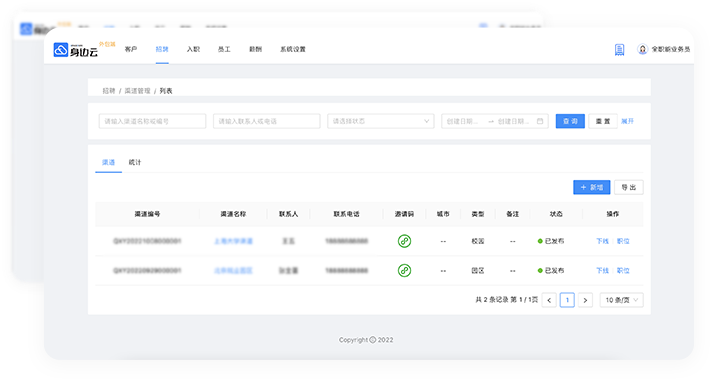Click 职位 in second table row

[623, 271]
